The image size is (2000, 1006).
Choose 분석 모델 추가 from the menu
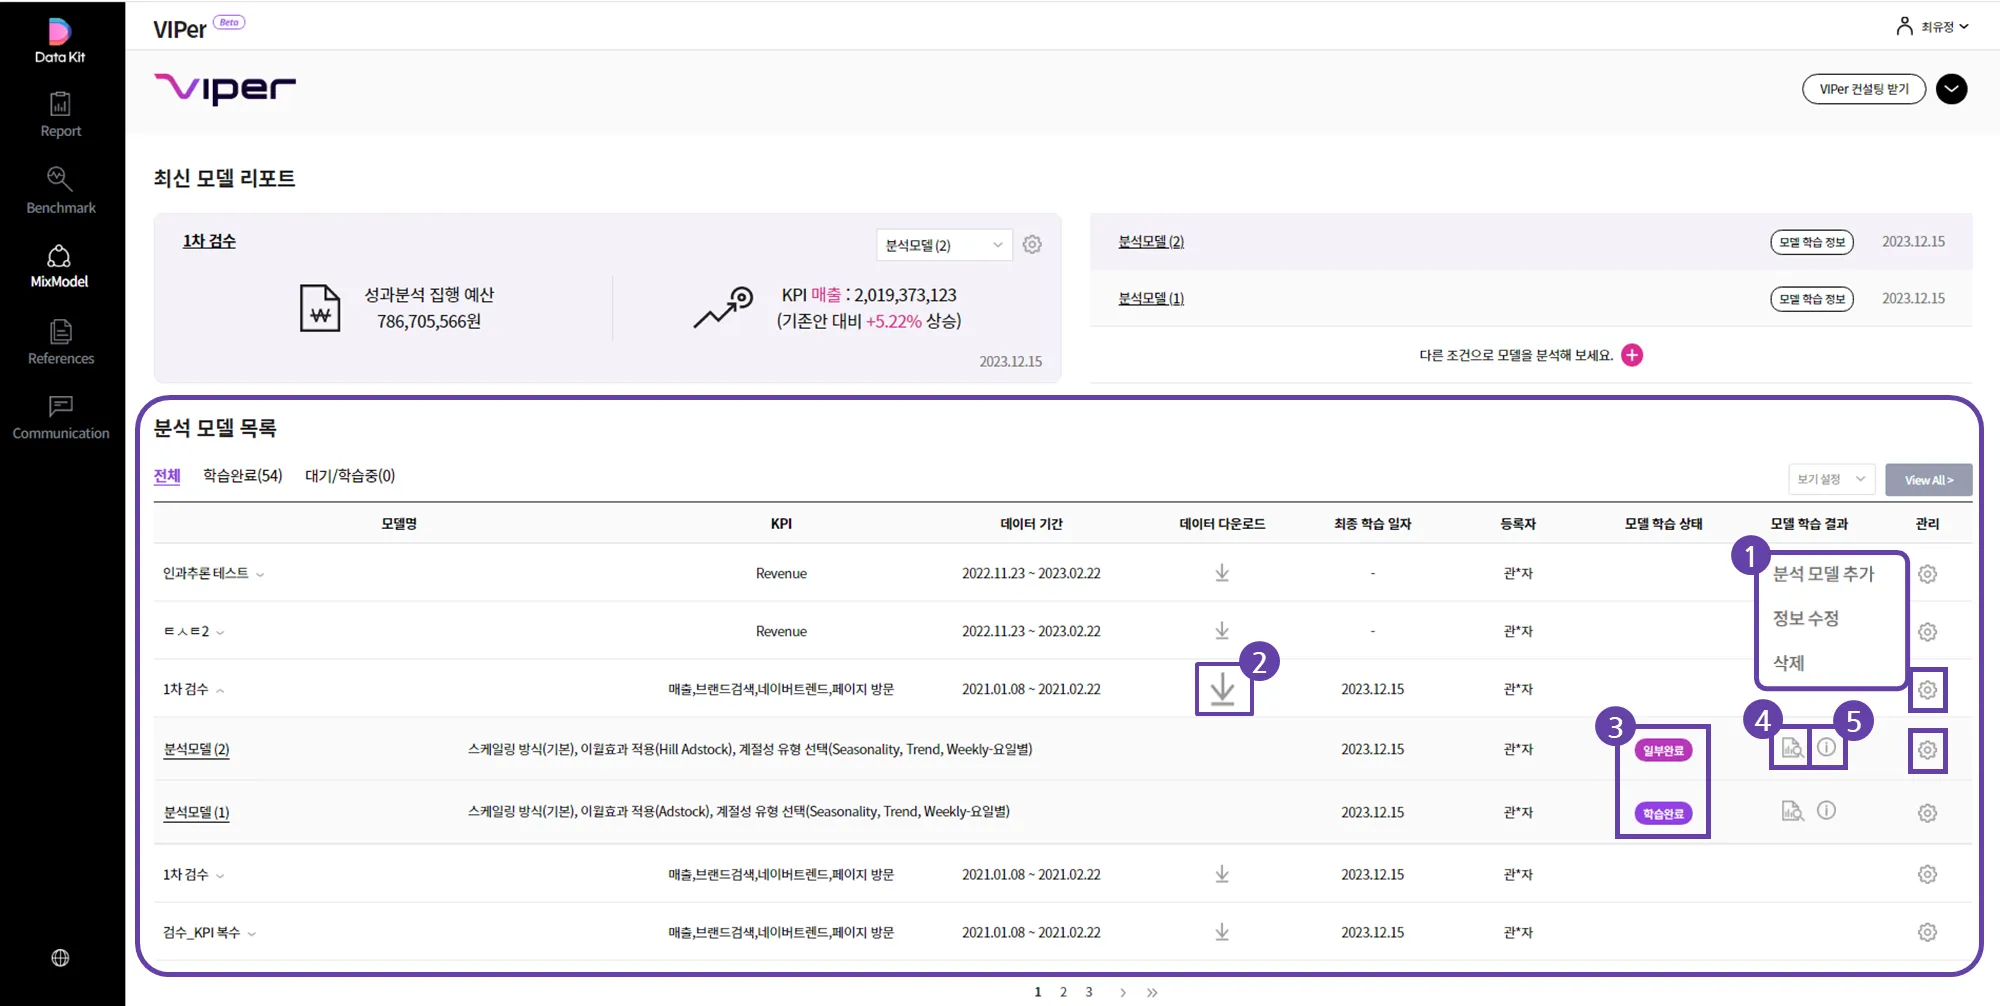[1823, 574]
